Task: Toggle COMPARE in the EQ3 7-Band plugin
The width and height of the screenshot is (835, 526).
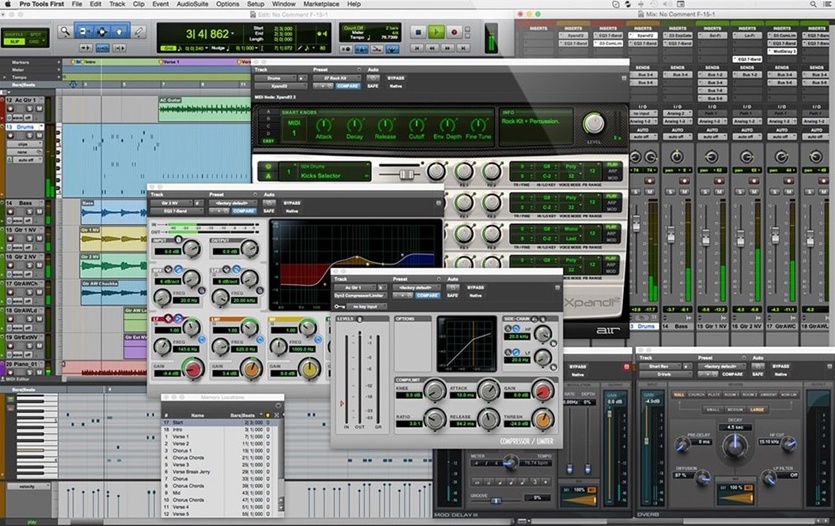Action: [x=245, y=211]
